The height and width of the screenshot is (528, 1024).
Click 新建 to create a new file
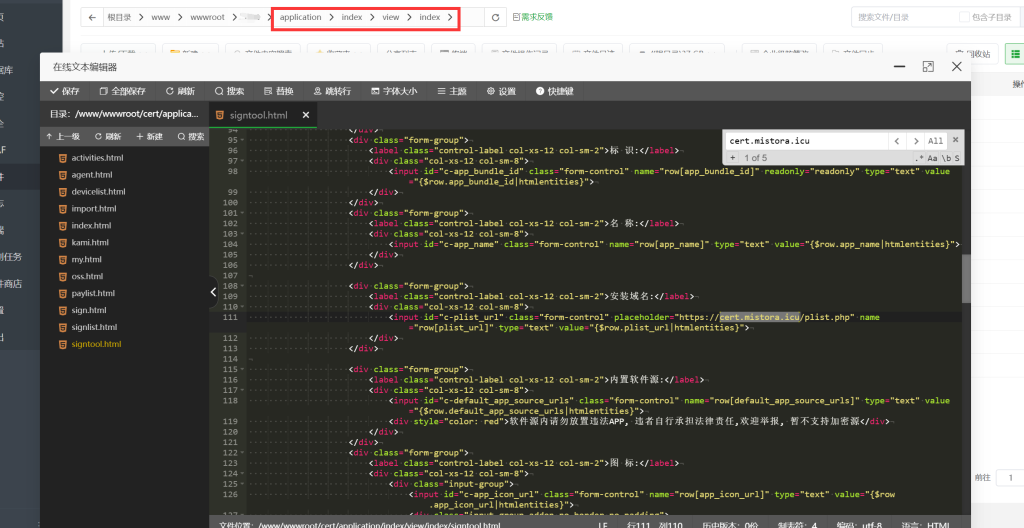[x=149, y=137]
